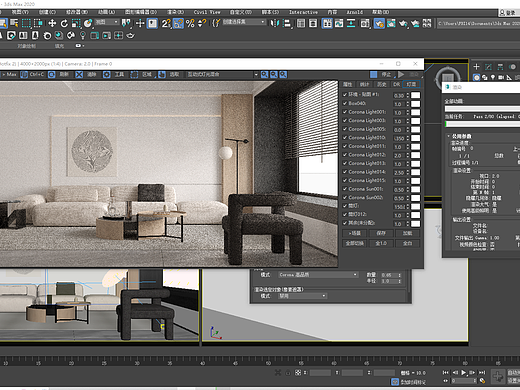Toggle the Percent Snap icon
The image size is (520, 390).
point(190,23)
